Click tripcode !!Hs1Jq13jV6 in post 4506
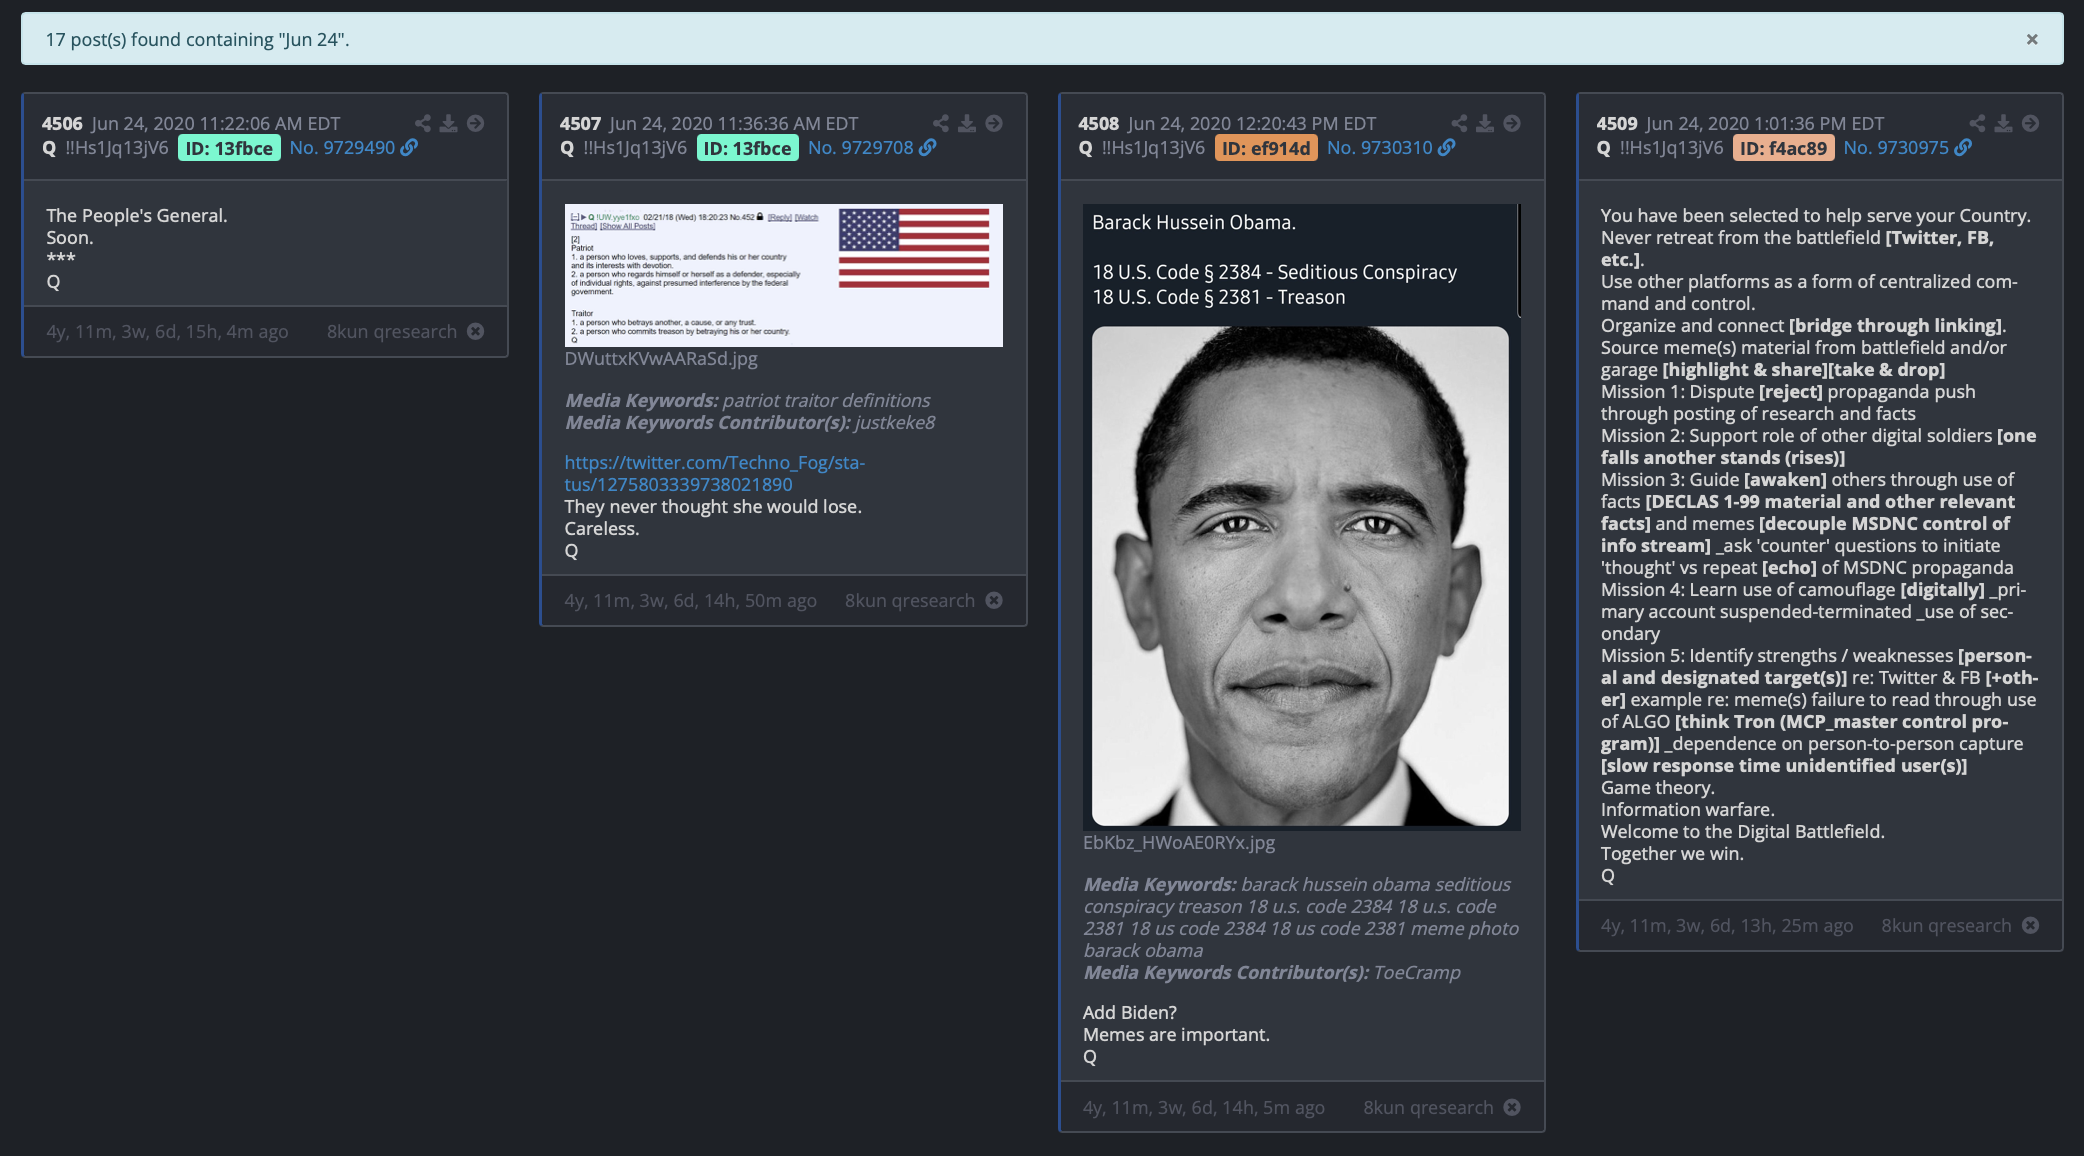This screenshot has height=1156, width=2084. 117,148
